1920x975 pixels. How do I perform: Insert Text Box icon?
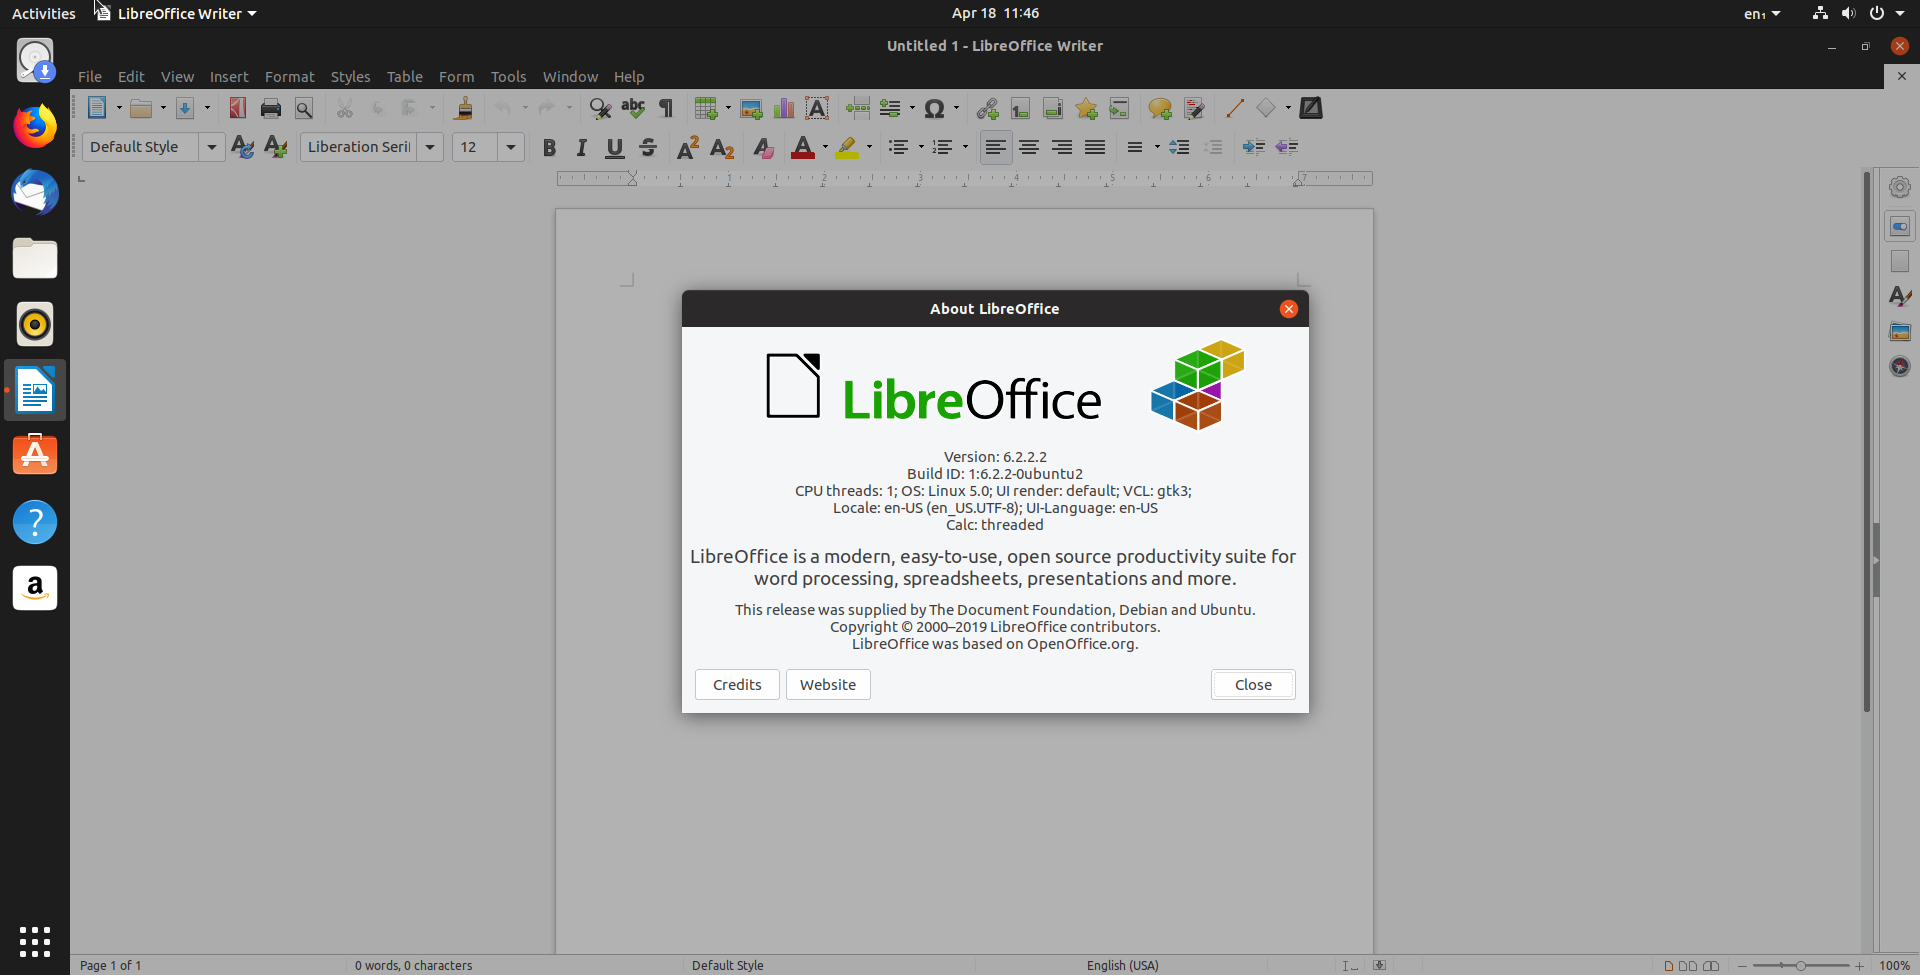pos(817,108)
